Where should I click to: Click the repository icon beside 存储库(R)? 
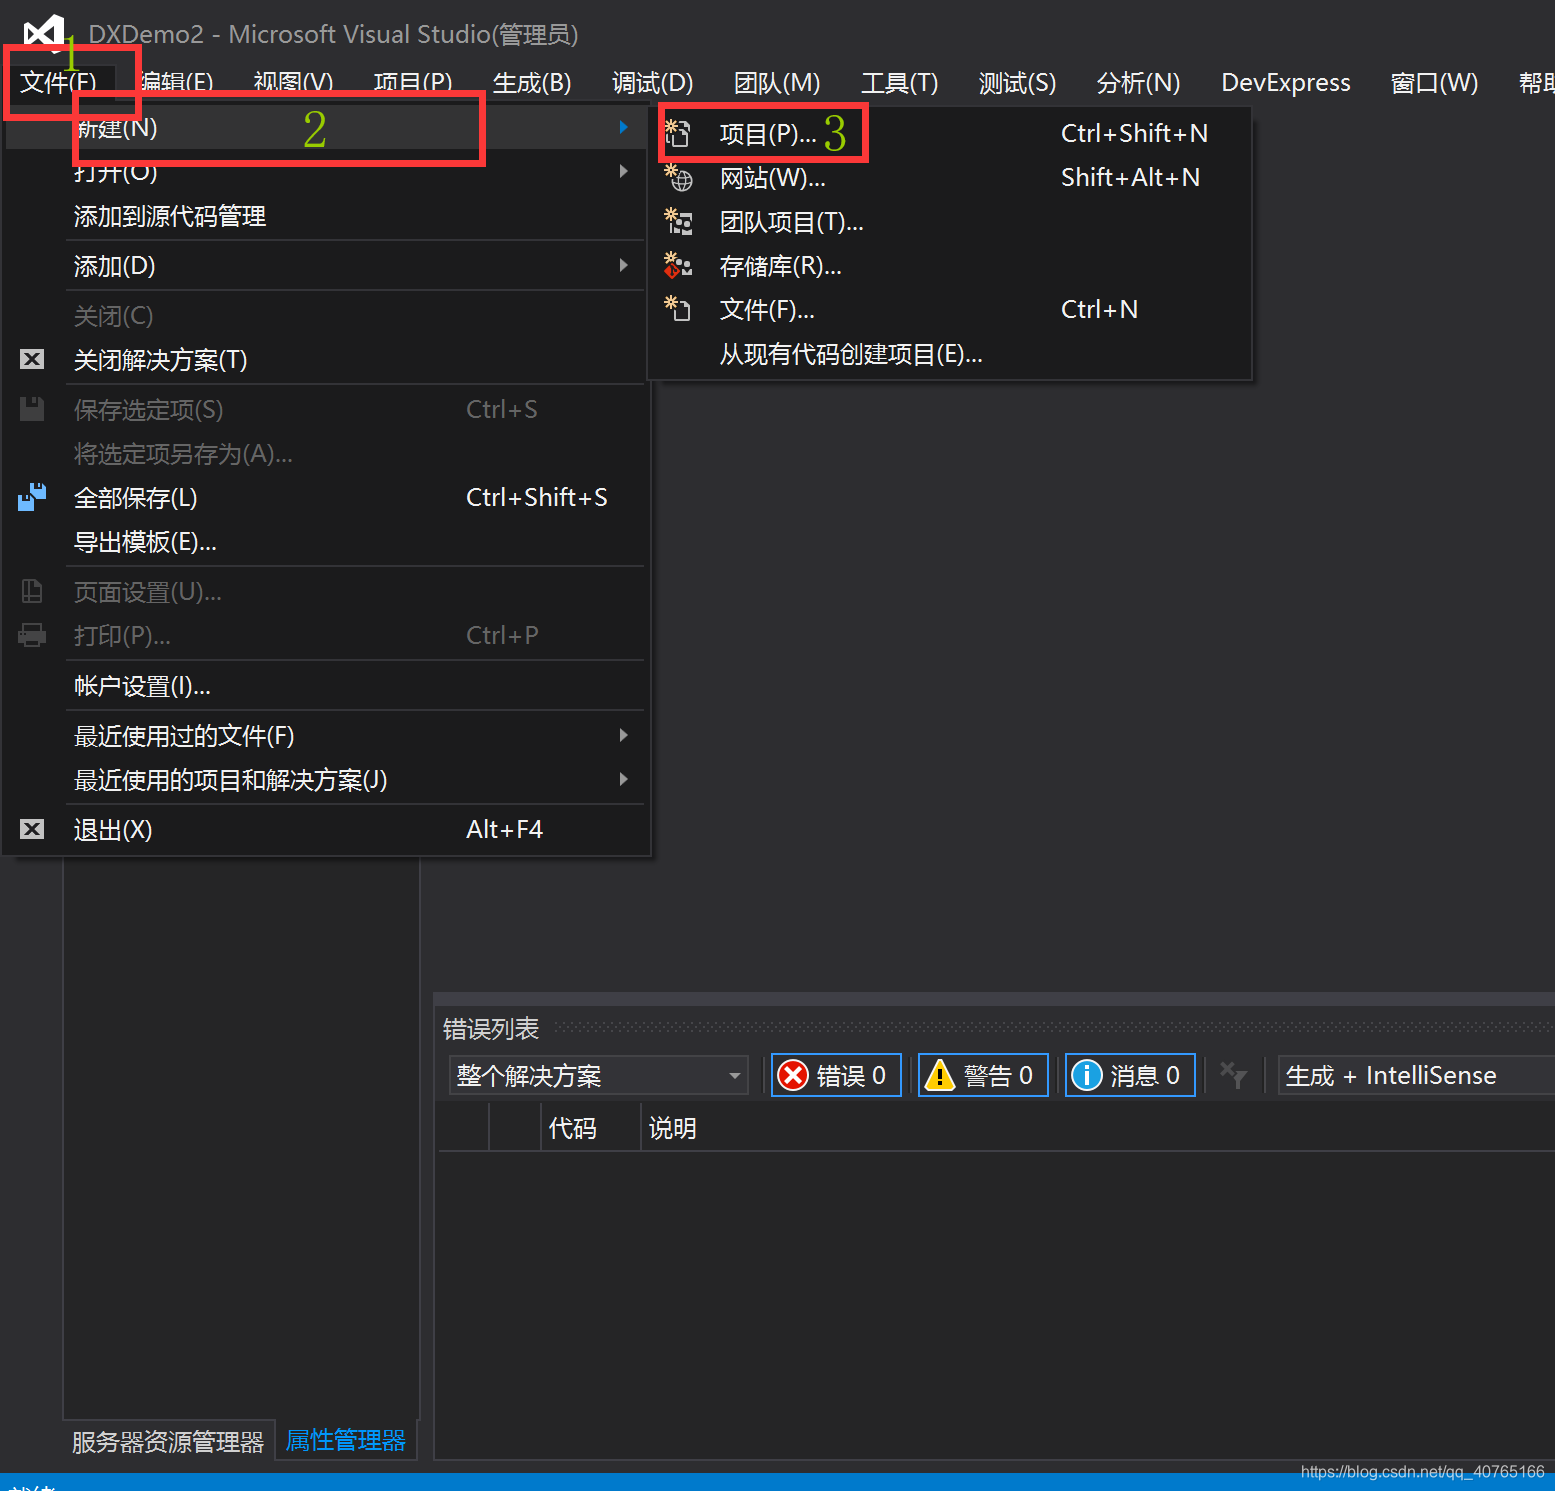pyautogui.click(x=679, y=265)
